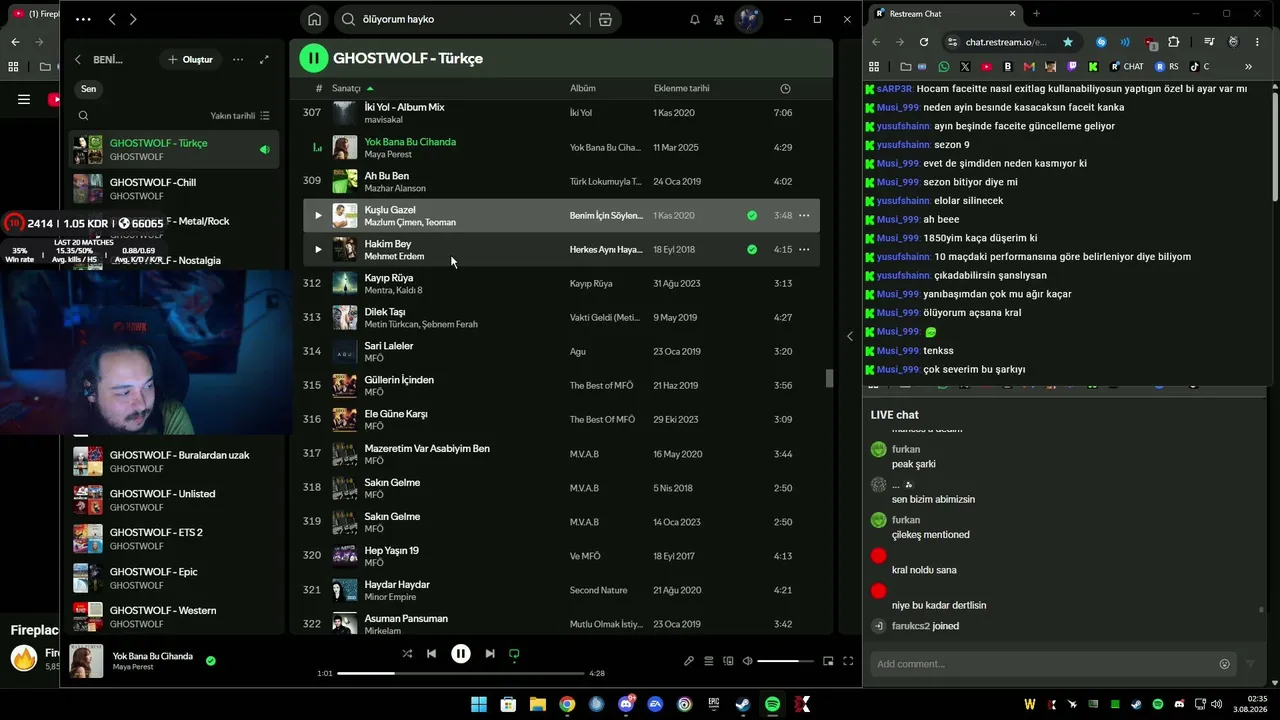Click the Oluştur create button
Screen dimensions: 1280x720
[190, 60]
